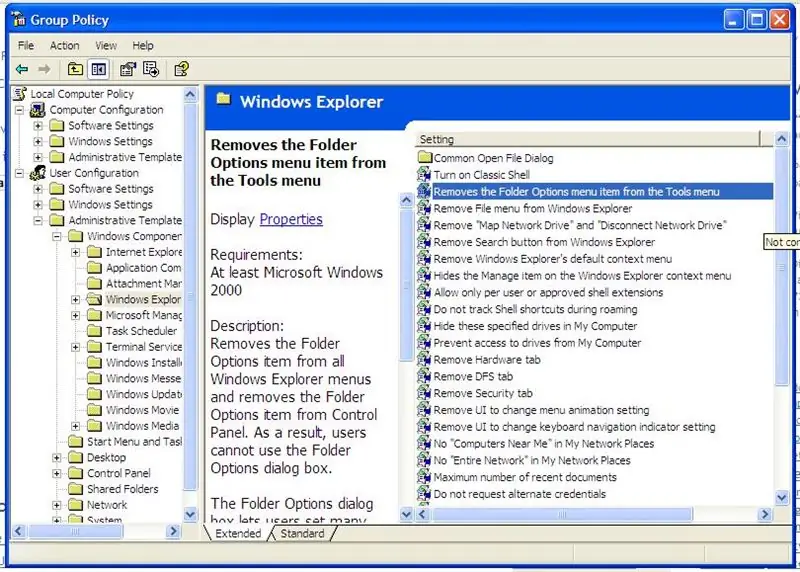This screenshot has width=800, height=572.
Task: Click the Task Scheduler folder icon
Action: (x=94, y=331)
